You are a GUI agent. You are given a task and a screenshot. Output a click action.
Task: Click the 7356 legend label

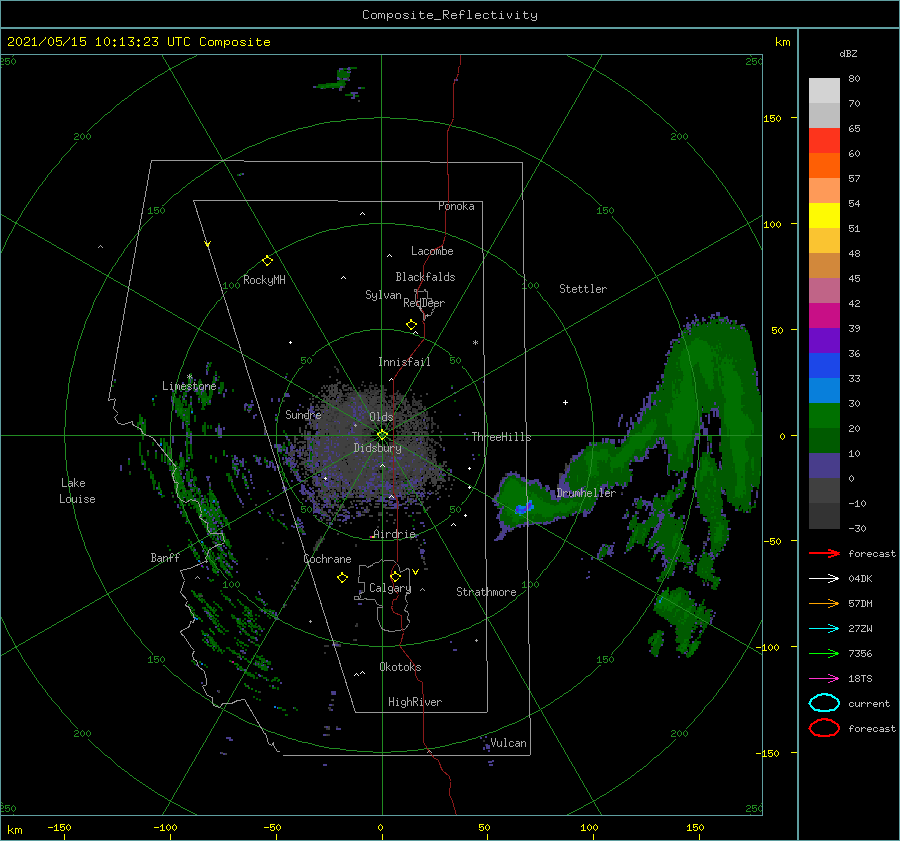[x=860, y=654]
